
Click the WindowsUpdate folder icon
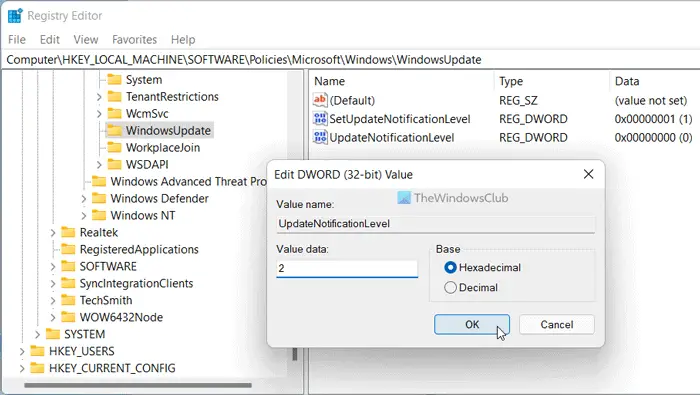(114, 130)
